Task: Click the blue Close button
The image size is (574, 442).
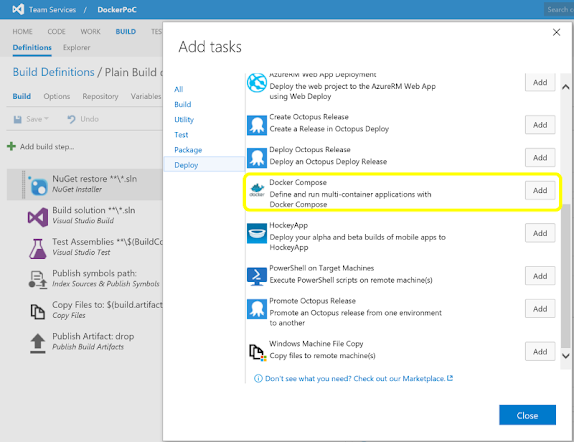Action: (527, 415)
